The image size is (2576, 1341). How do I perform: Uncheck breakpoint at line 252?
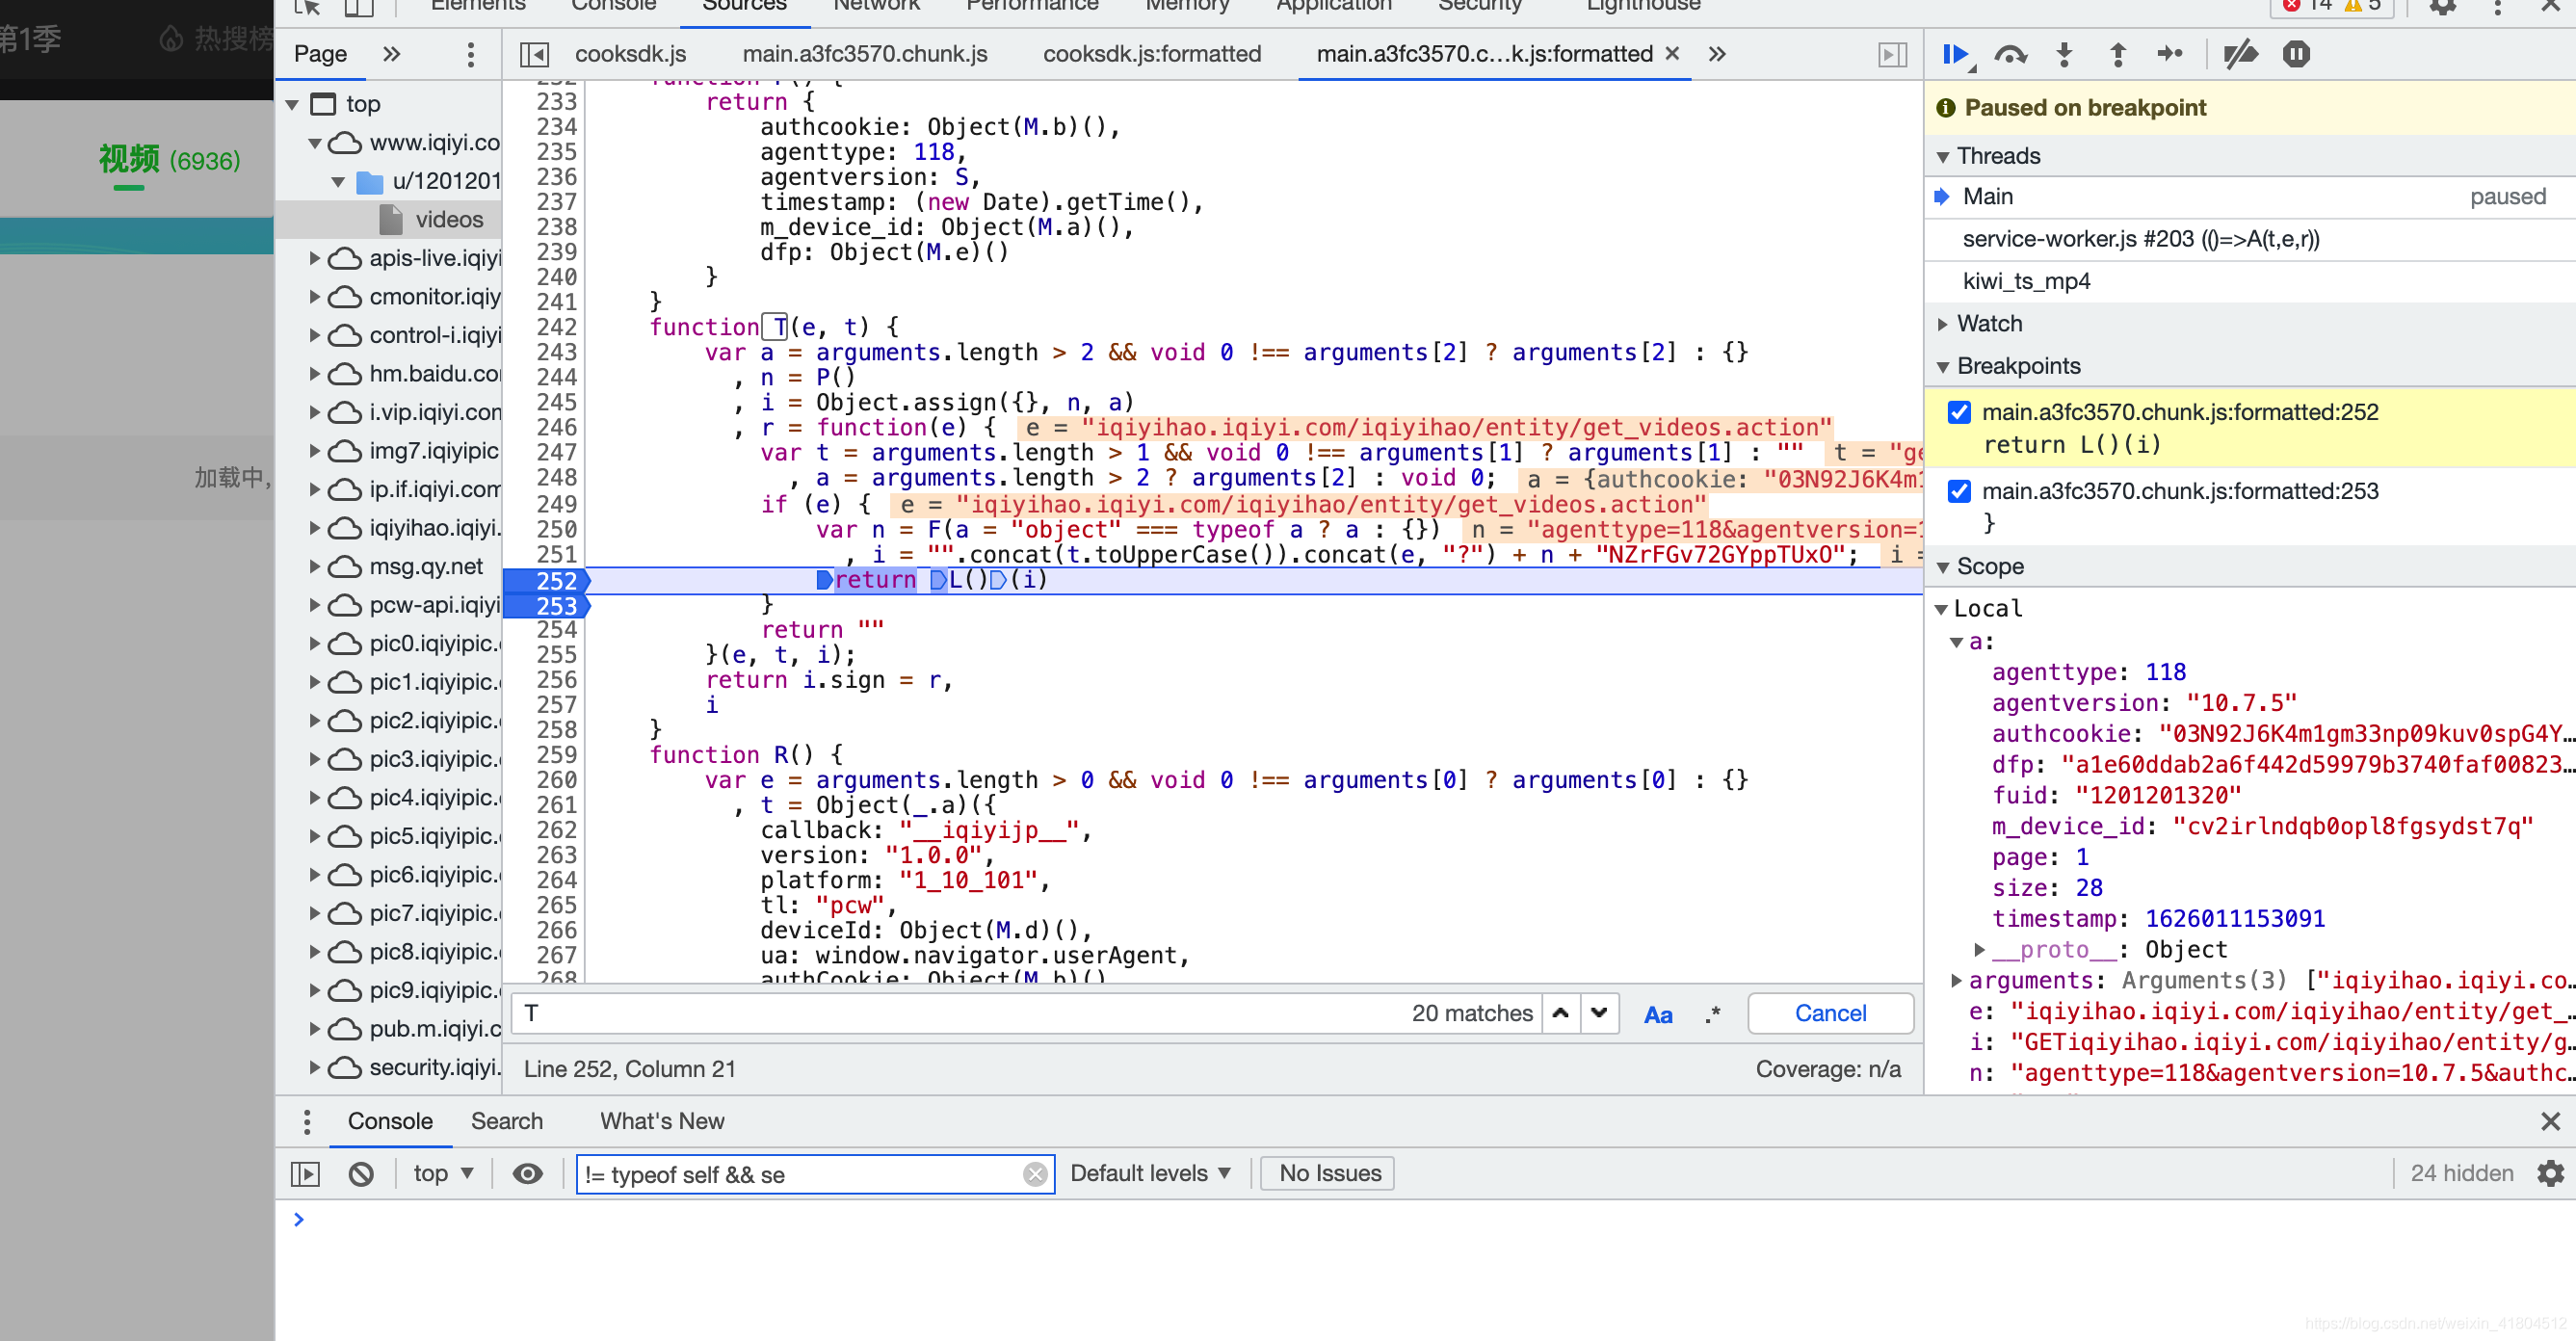[1959, 413]
